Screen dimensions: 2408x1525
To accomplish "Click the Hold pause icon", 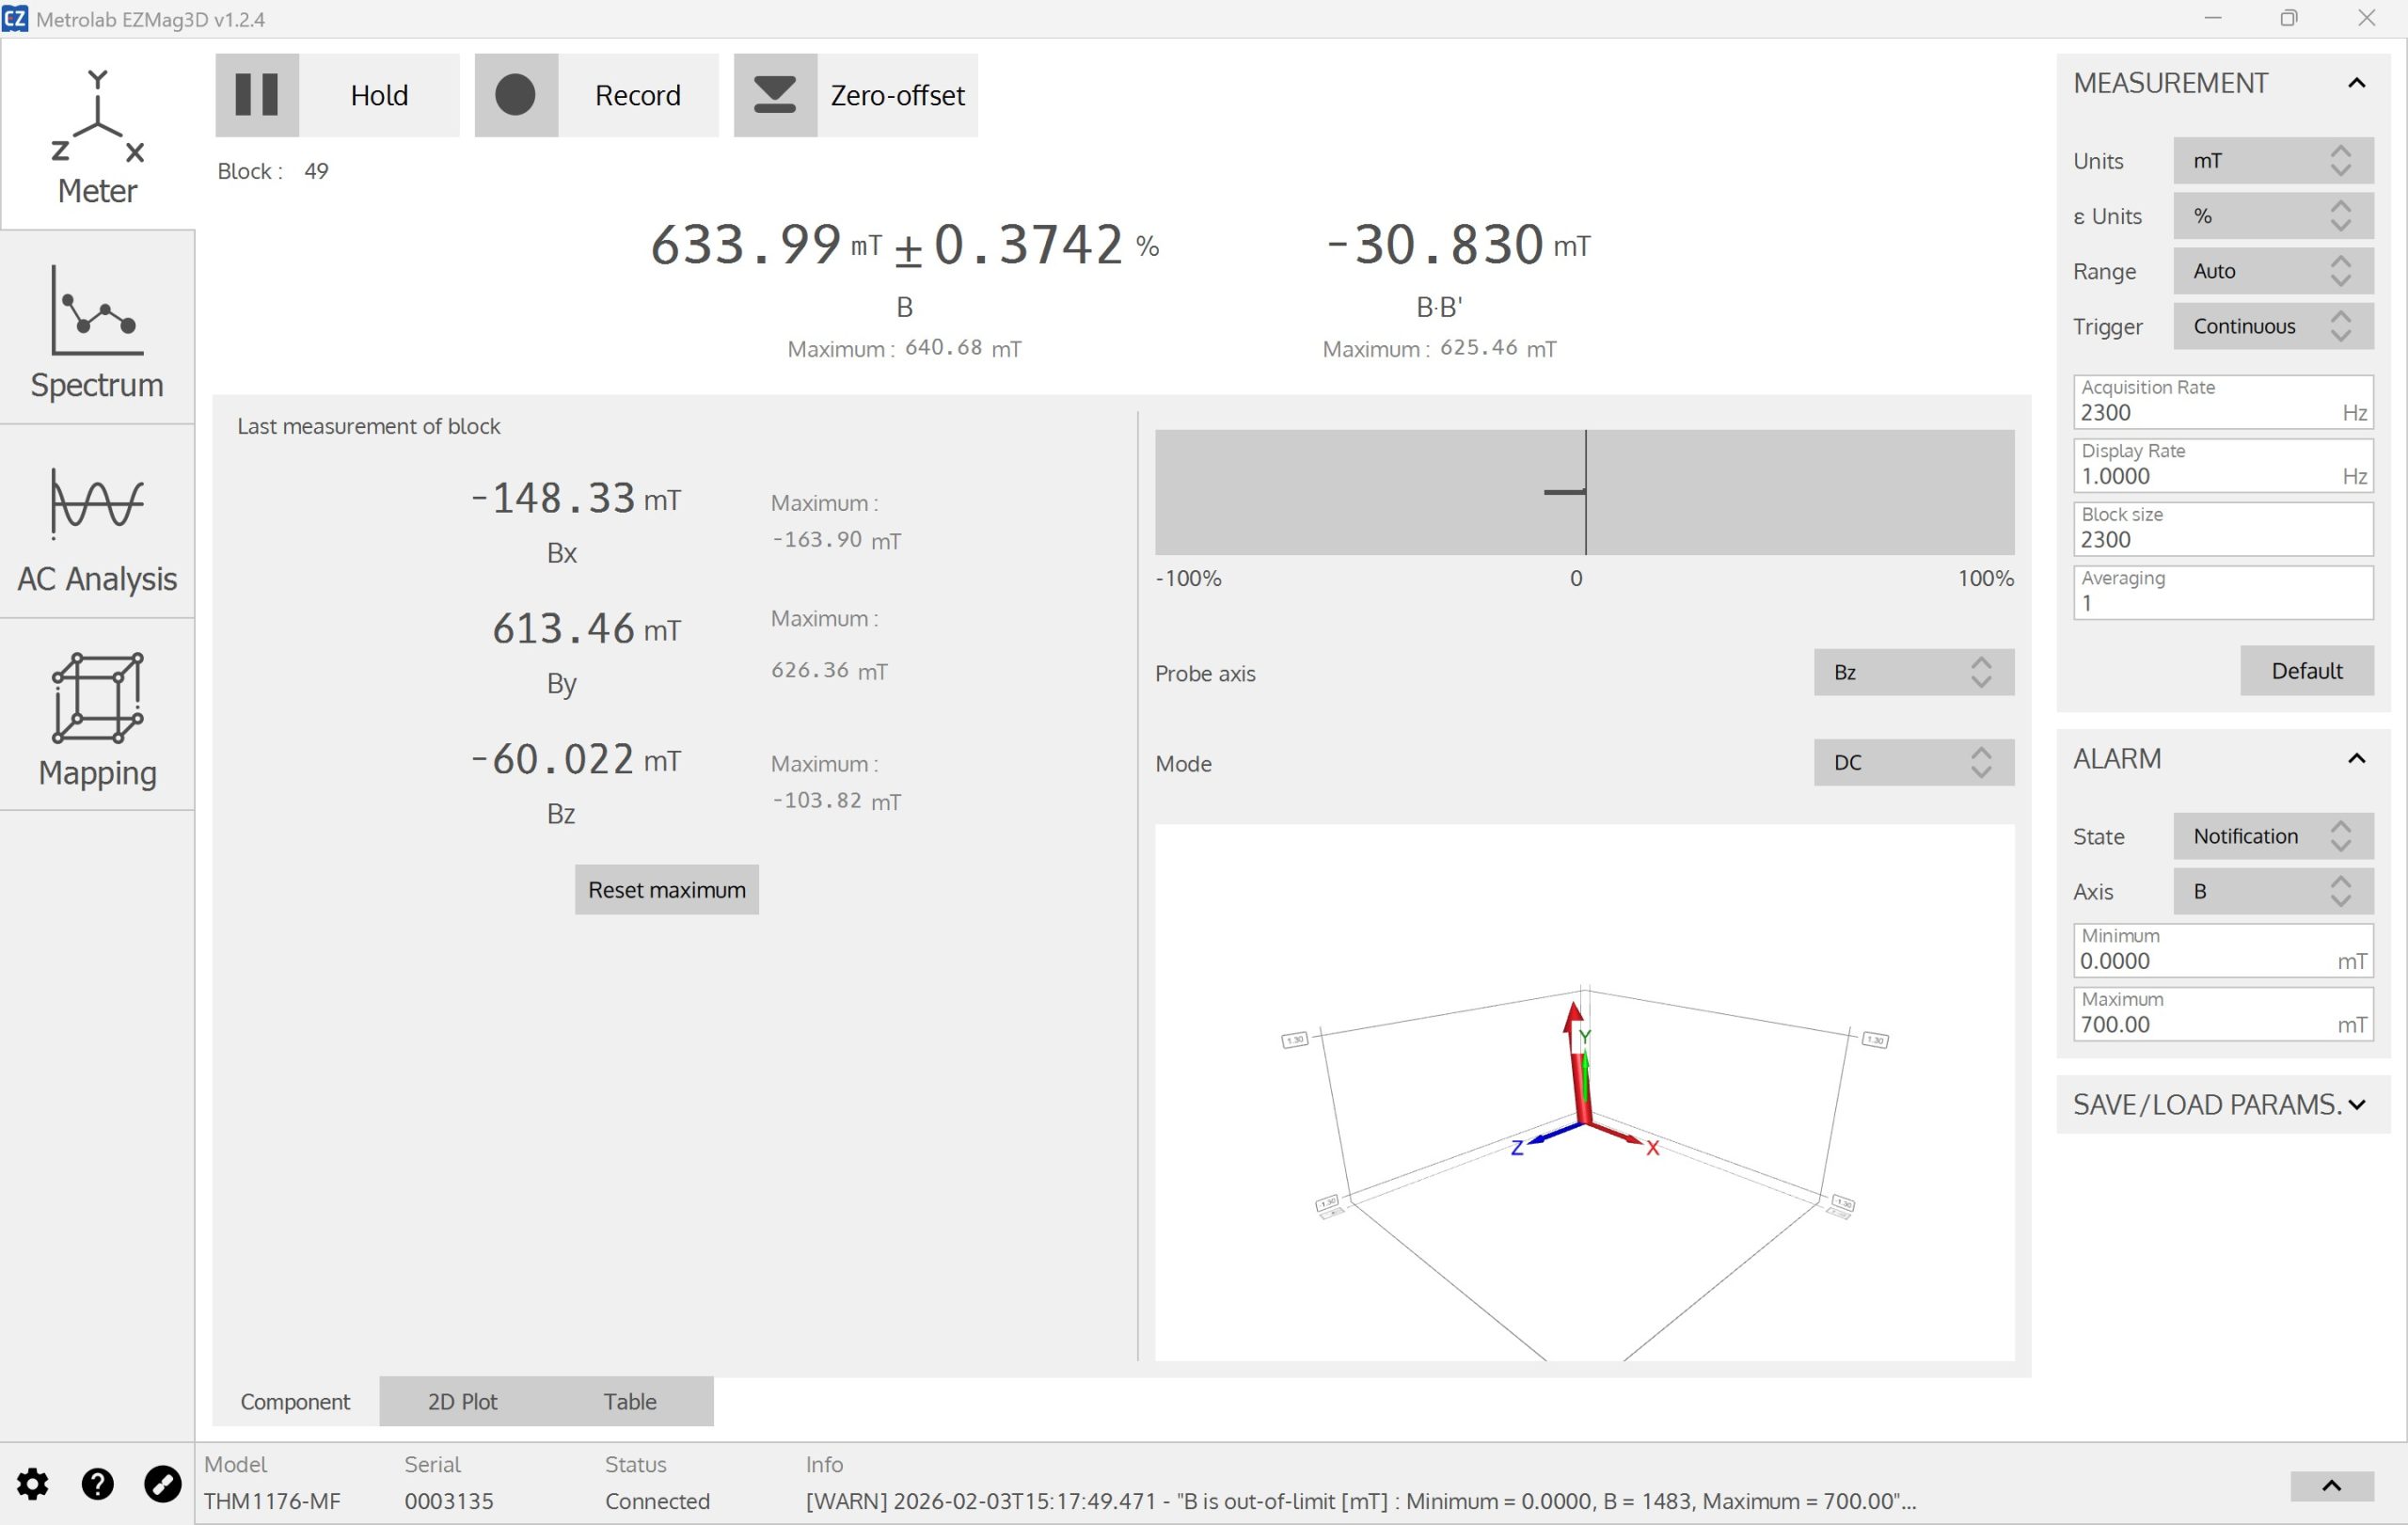I will coord(257,95).
